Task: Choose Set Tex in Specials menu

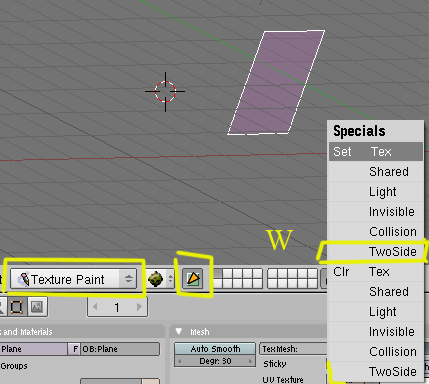Action: (376, 152)
